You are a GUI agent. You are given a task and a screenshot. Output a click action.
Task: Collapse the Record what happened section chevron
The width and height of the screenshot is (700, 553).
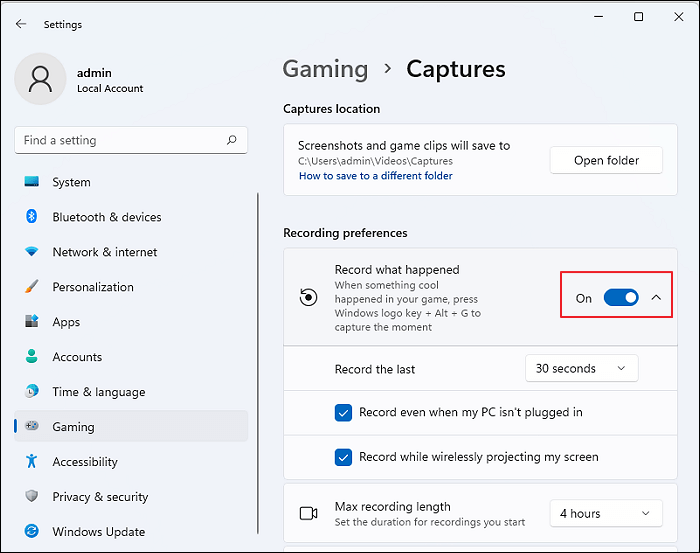(656, 298)
